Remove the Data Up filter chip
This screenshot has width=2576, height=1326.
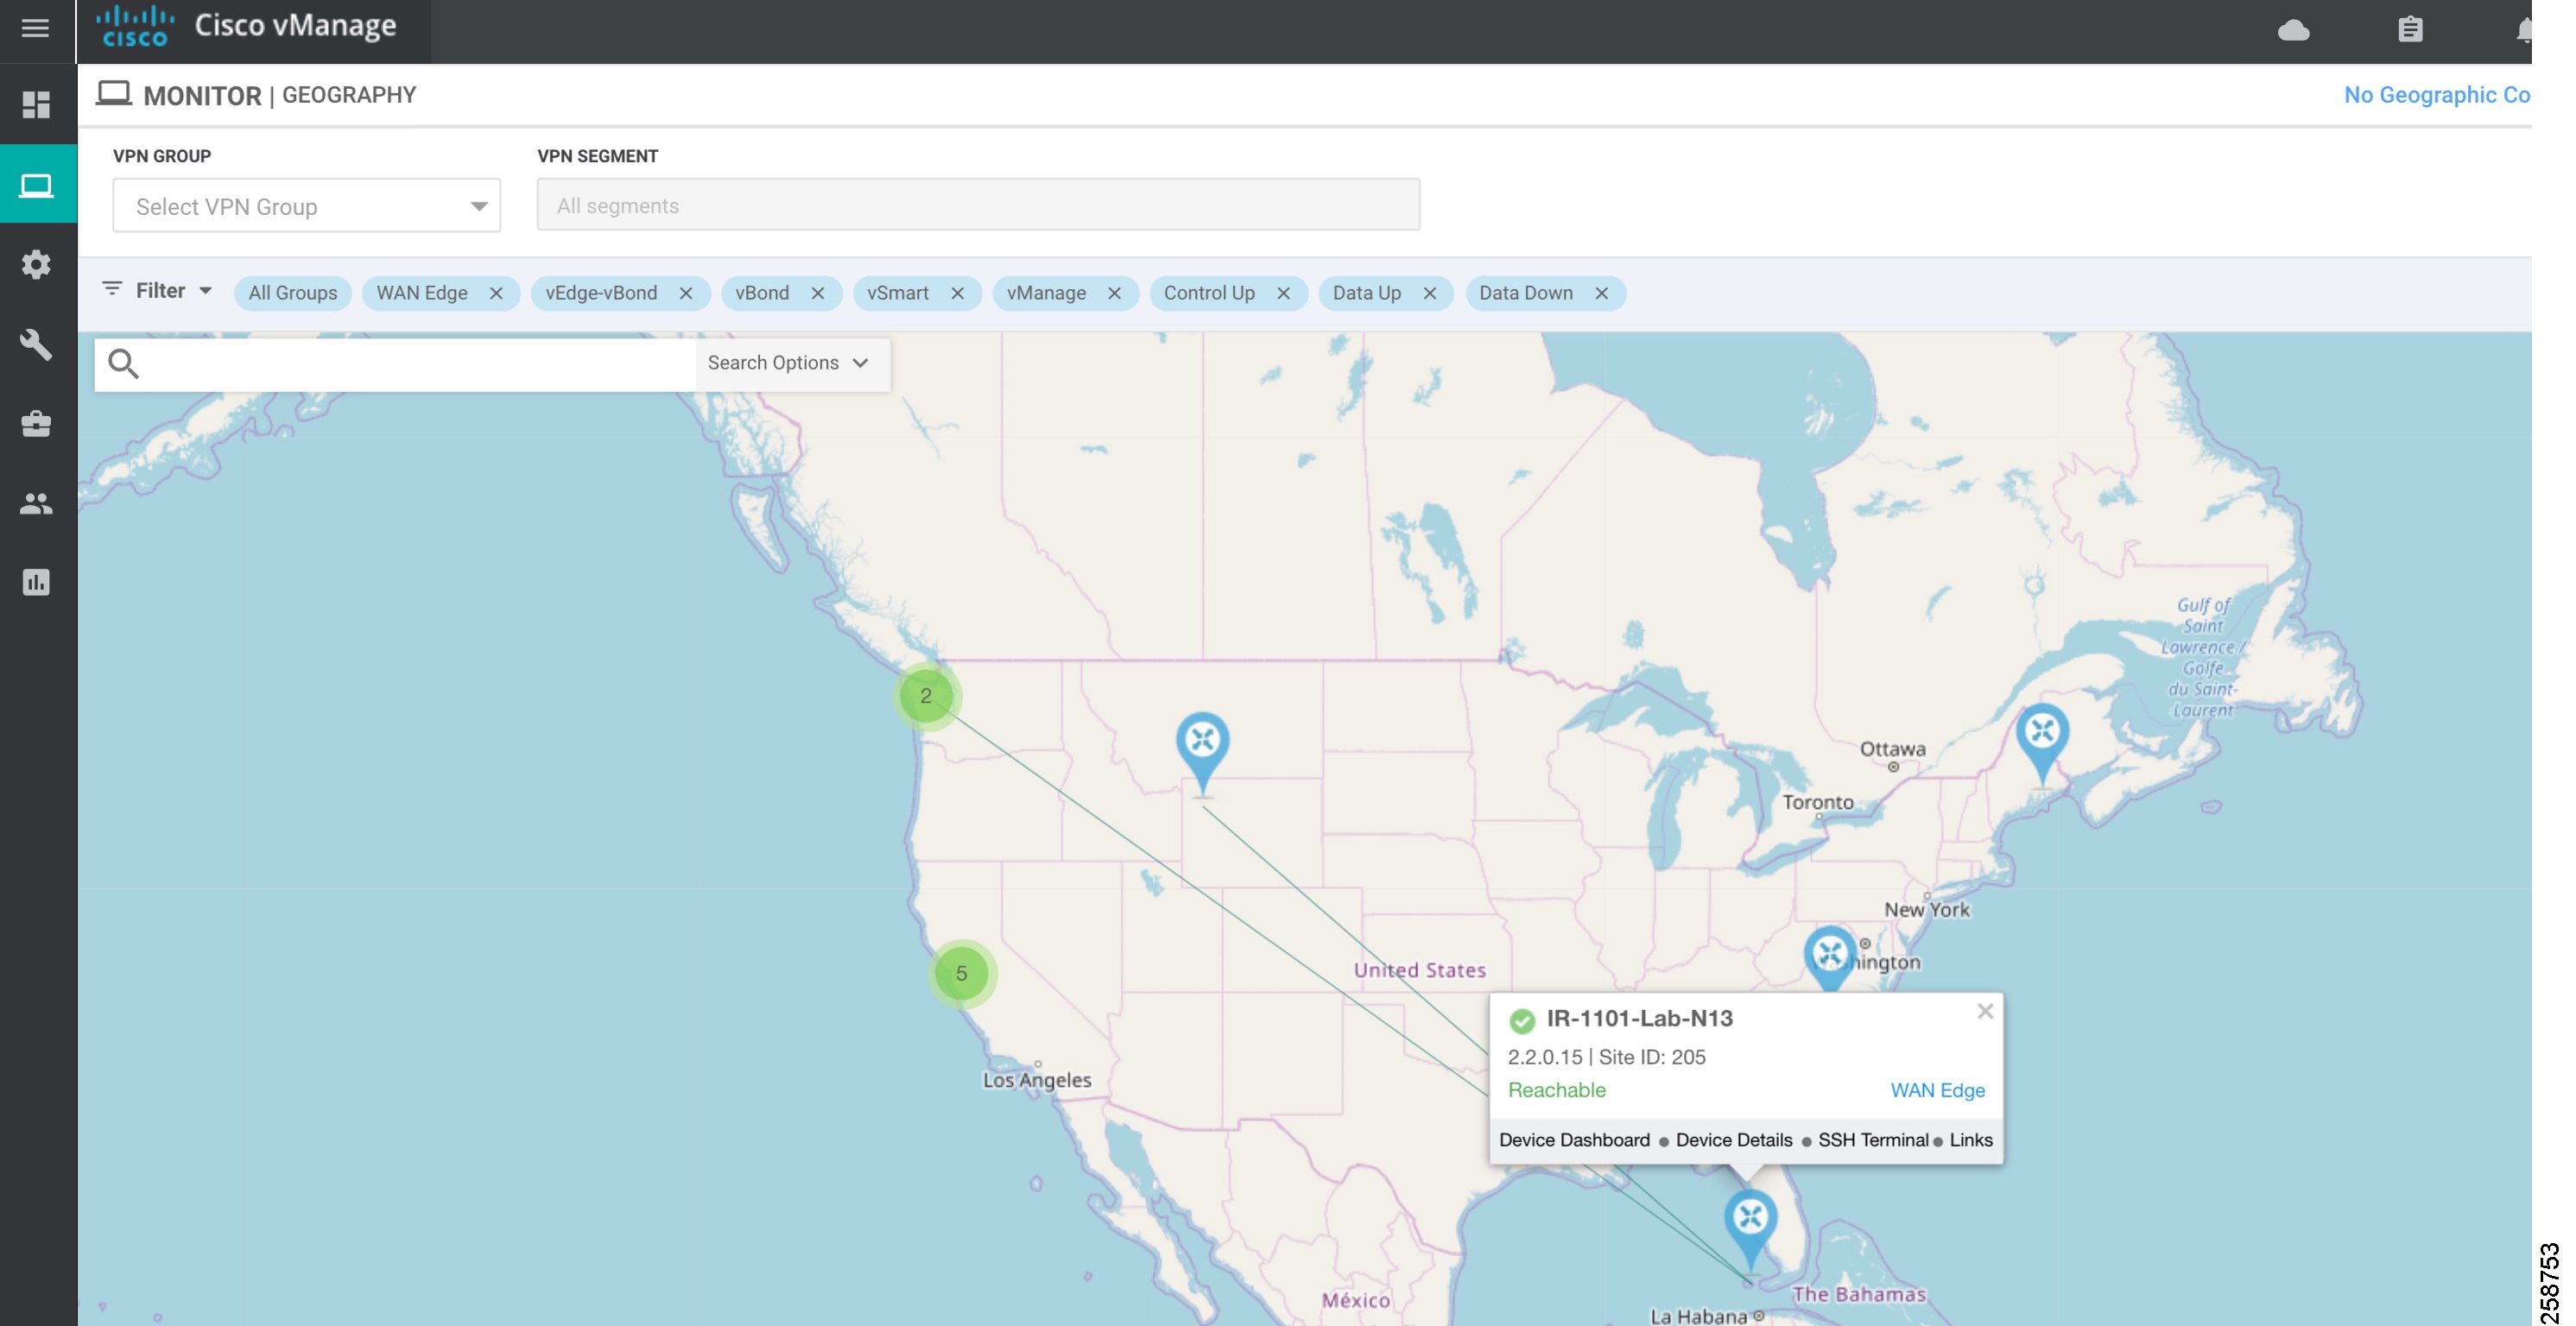pyautogui.click(x=1429, y=293)
